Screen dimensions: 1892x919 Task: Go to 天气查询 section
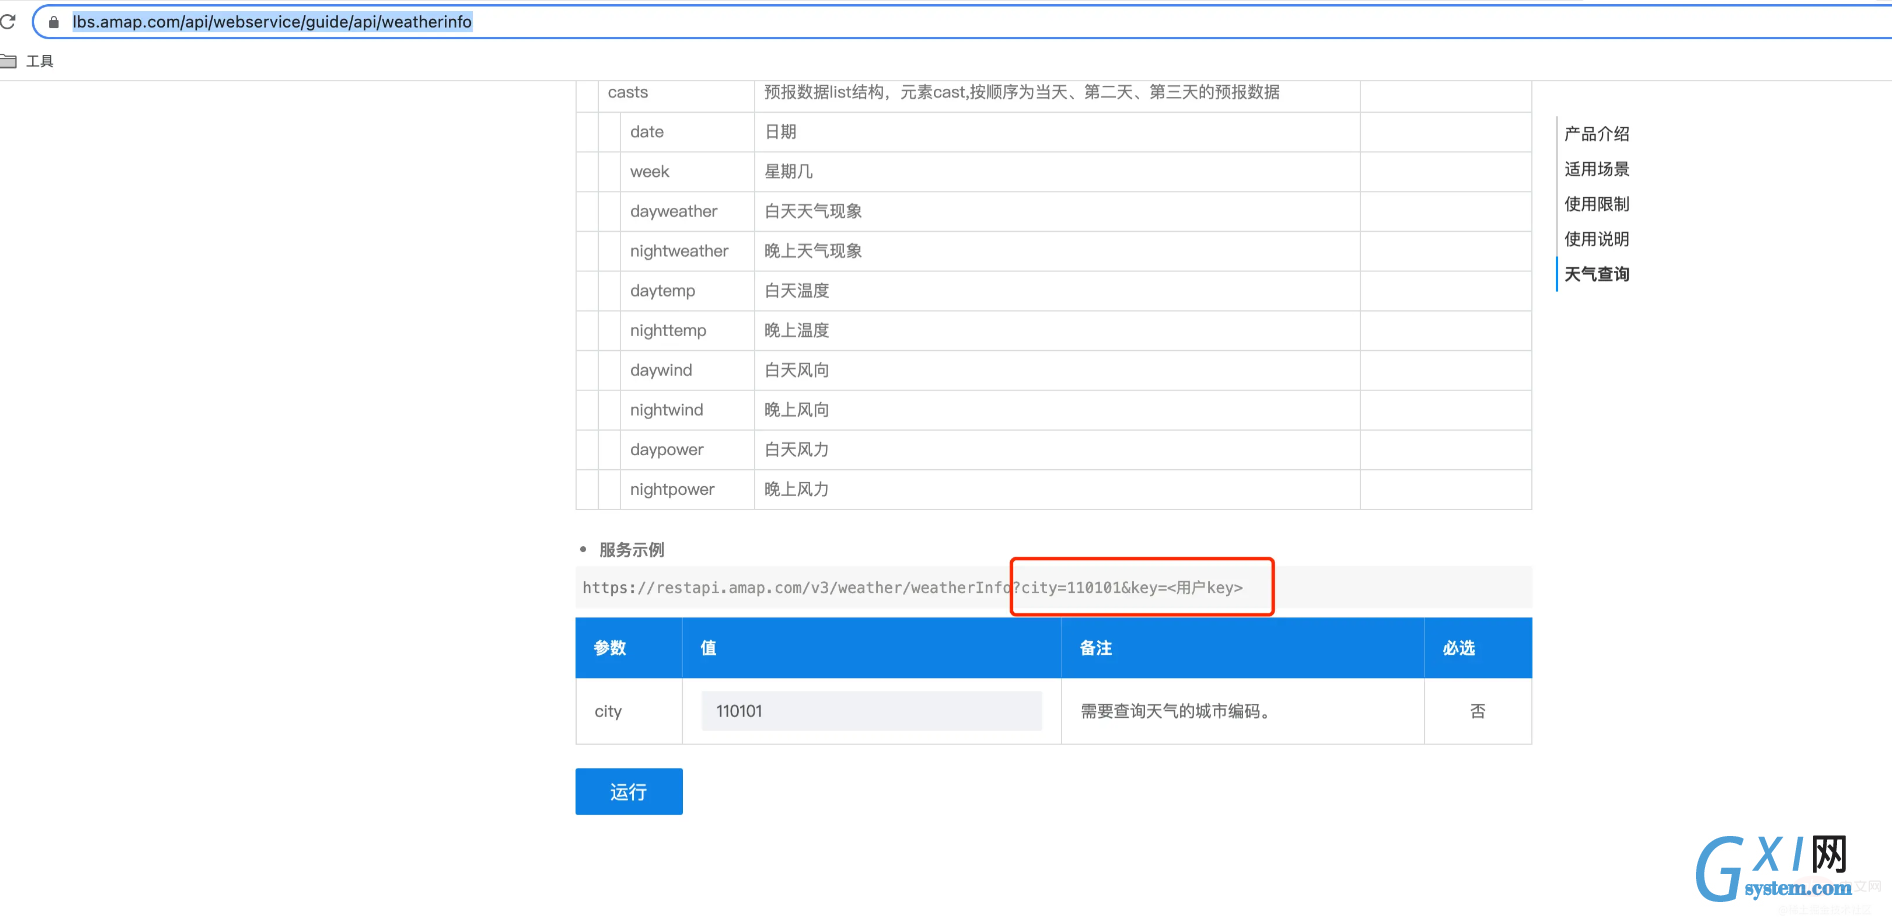pos(1597,274)
